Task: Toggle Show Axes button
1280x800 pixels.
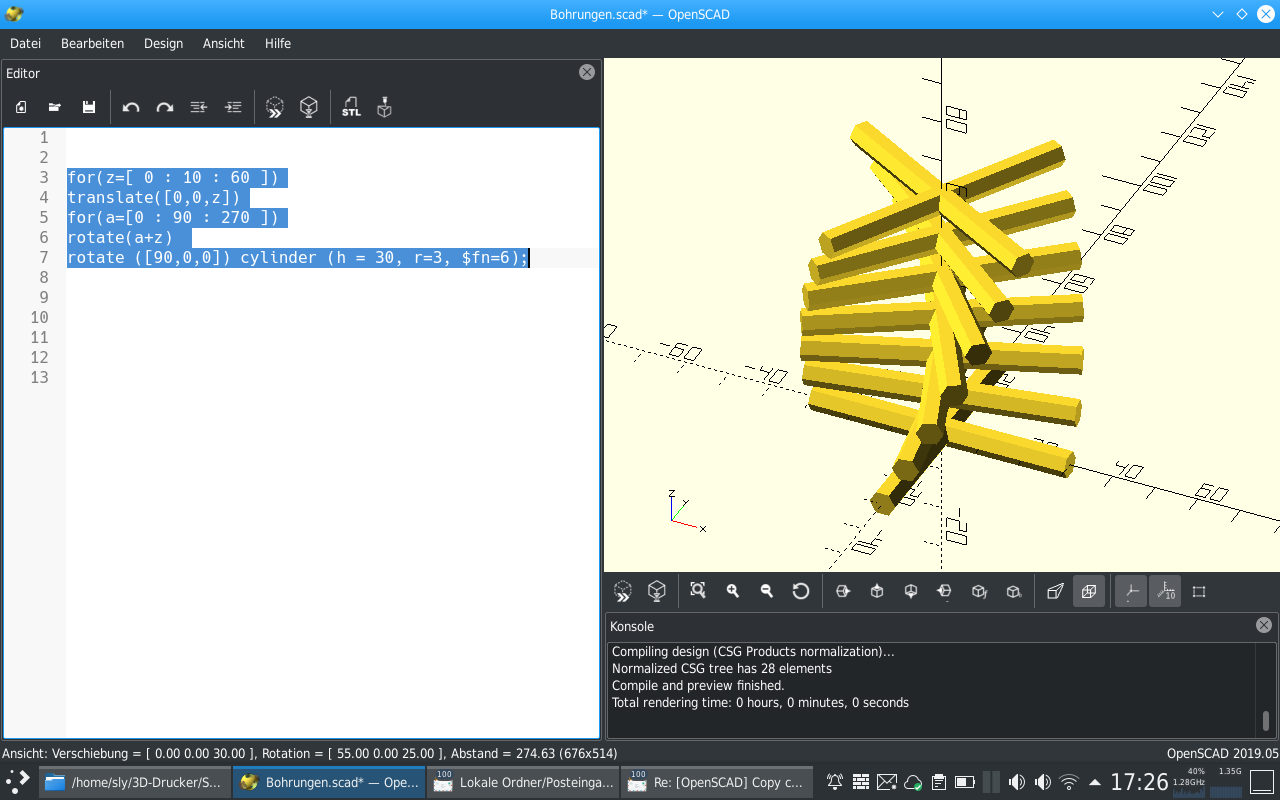Action: [1131, 591]
